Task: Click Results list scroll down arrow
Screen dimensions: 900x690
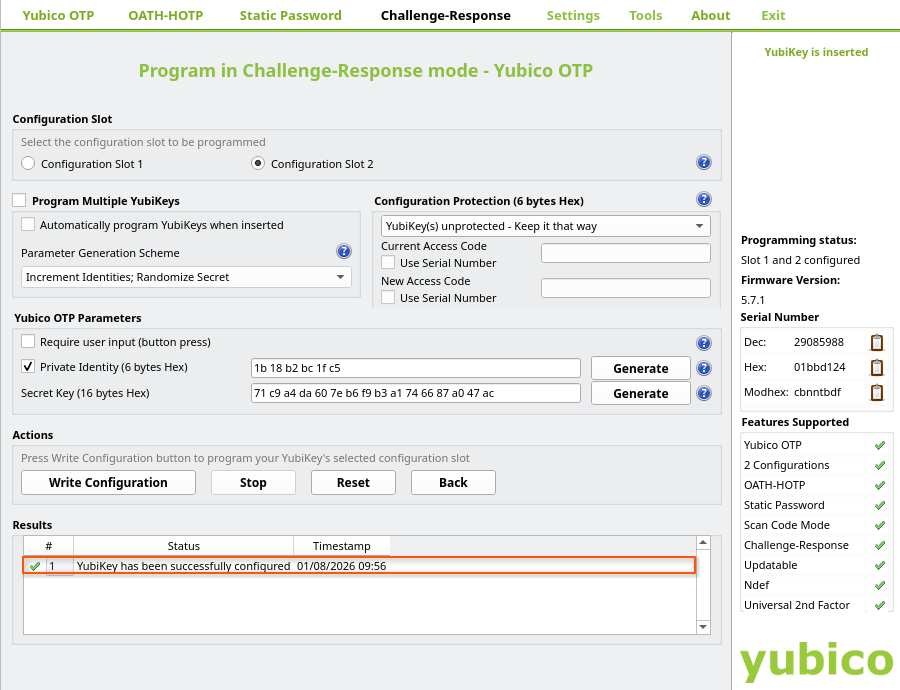Action: [x=703, y=627]
